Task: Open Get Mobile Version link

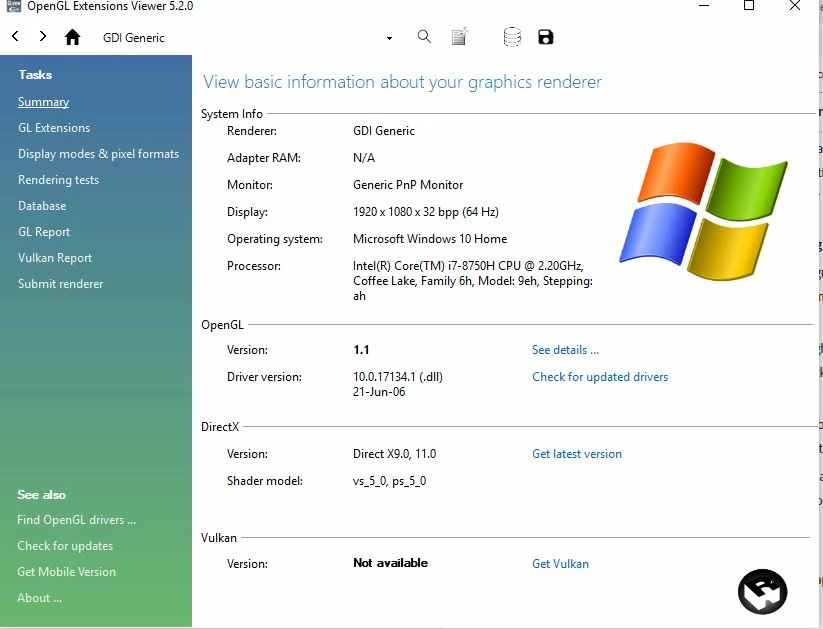Action: pos(66,572)
